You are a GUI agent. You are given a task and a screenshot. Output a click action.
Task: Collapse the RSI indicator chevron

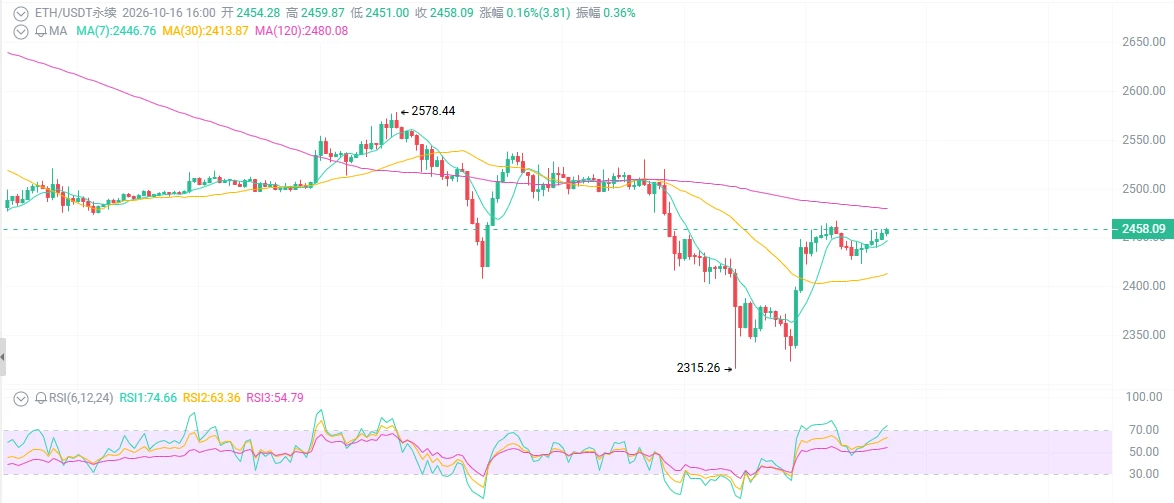click(x=22, y=397)
